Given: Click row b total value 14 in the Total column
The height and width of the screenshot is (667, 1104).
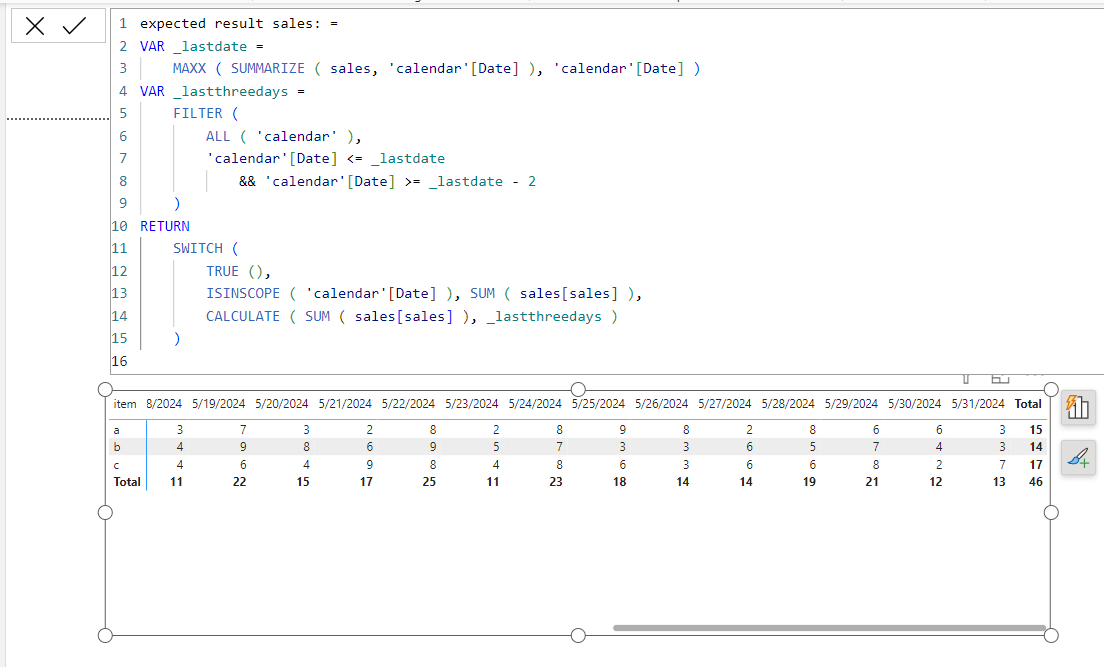Looking at the screenshot, I should tap(1036, 447).
